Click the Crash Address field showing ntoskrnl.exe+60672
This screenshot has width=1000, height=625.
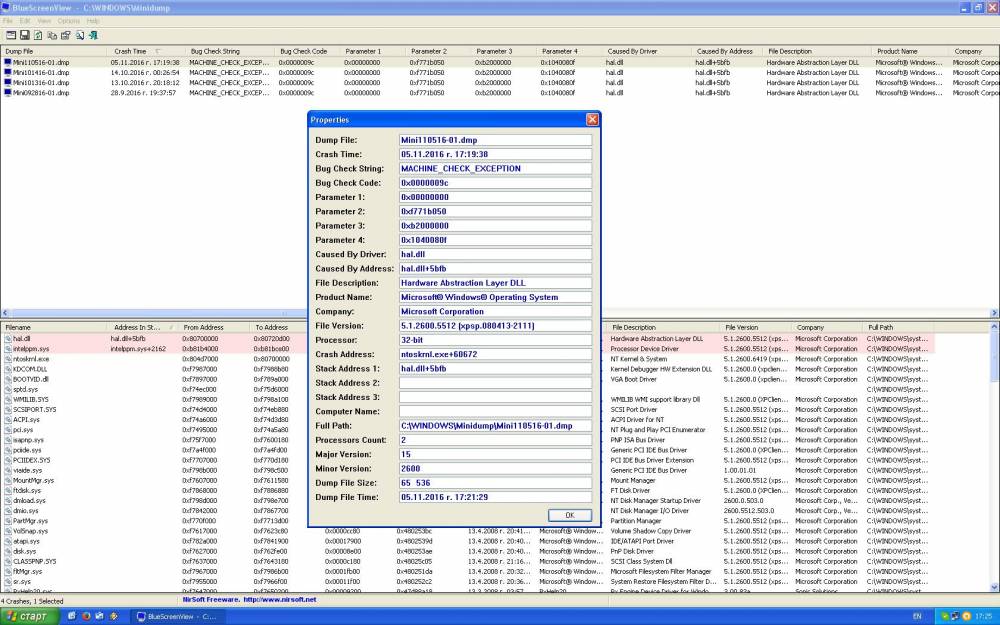pos(495,355)
